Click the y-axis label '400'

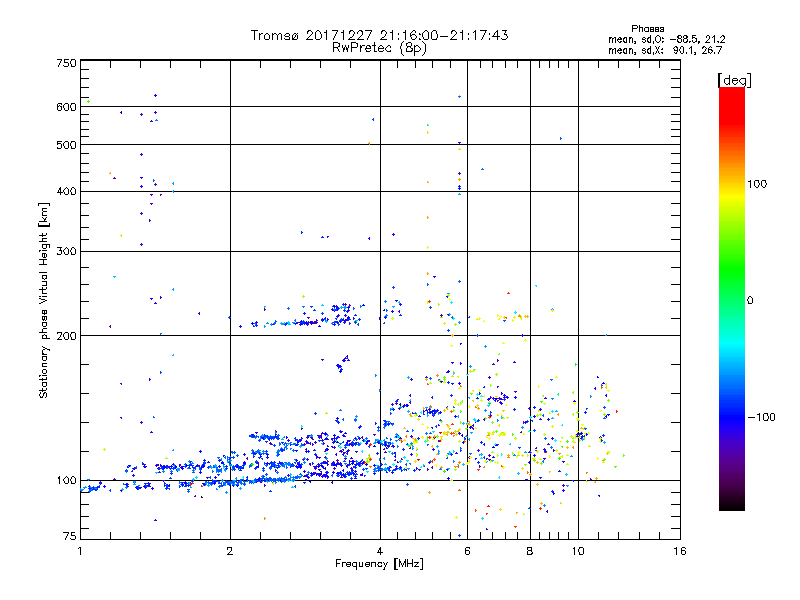tap(66, 191)
